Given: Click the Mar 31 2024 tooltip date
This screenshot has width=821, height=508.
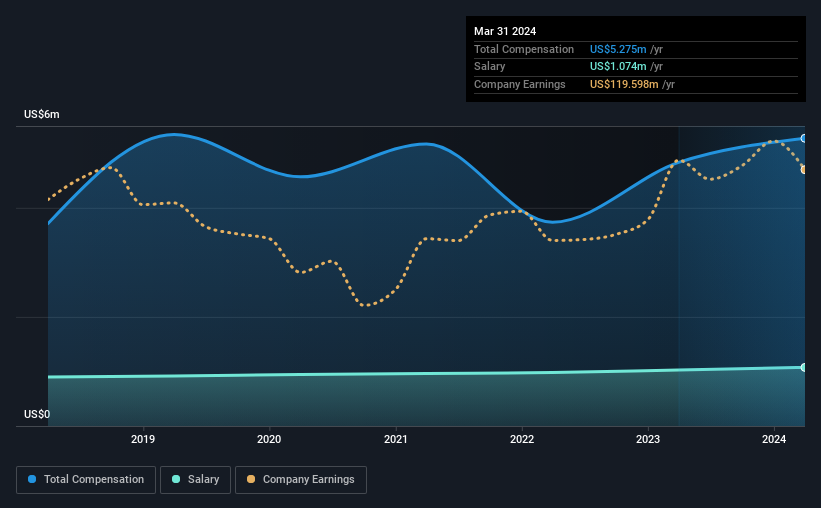Looking at the screenshot, I should point(505,31).
